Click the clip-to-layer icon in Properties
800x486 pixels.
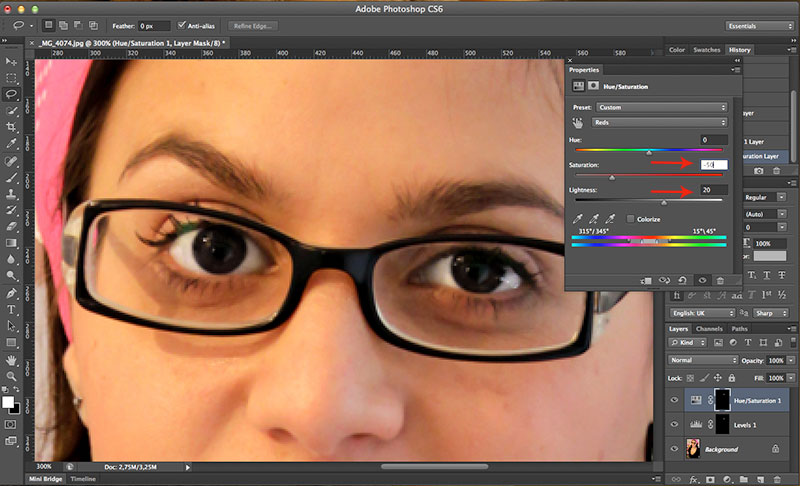click(645, 280)
